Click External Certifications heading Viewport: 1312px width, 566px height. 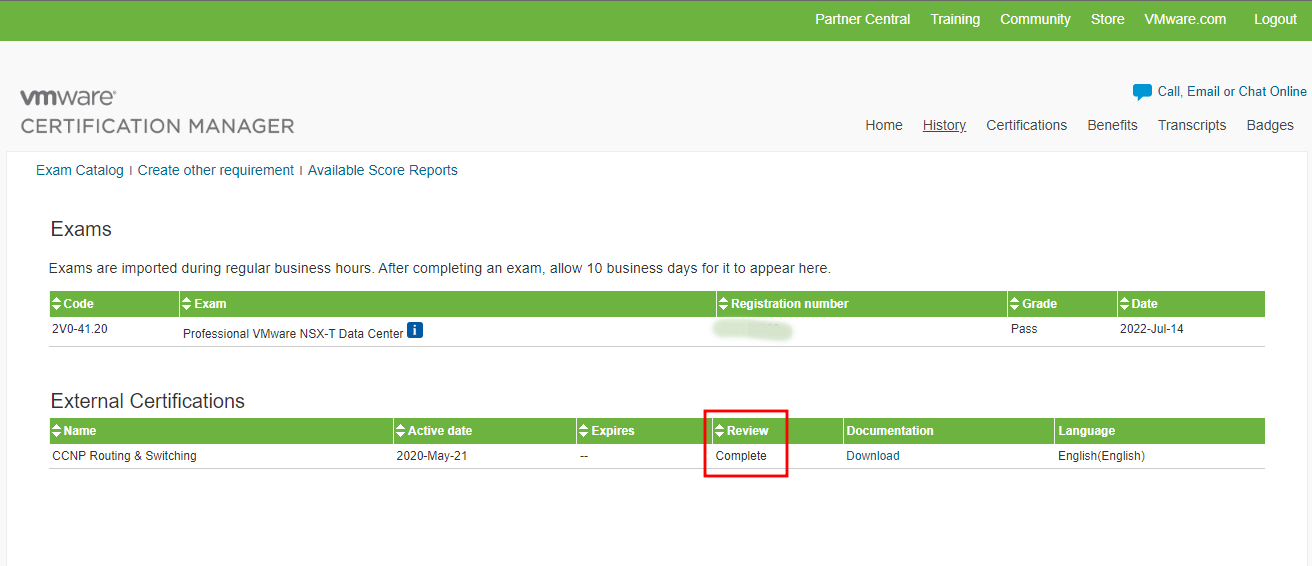pos(148,401)
